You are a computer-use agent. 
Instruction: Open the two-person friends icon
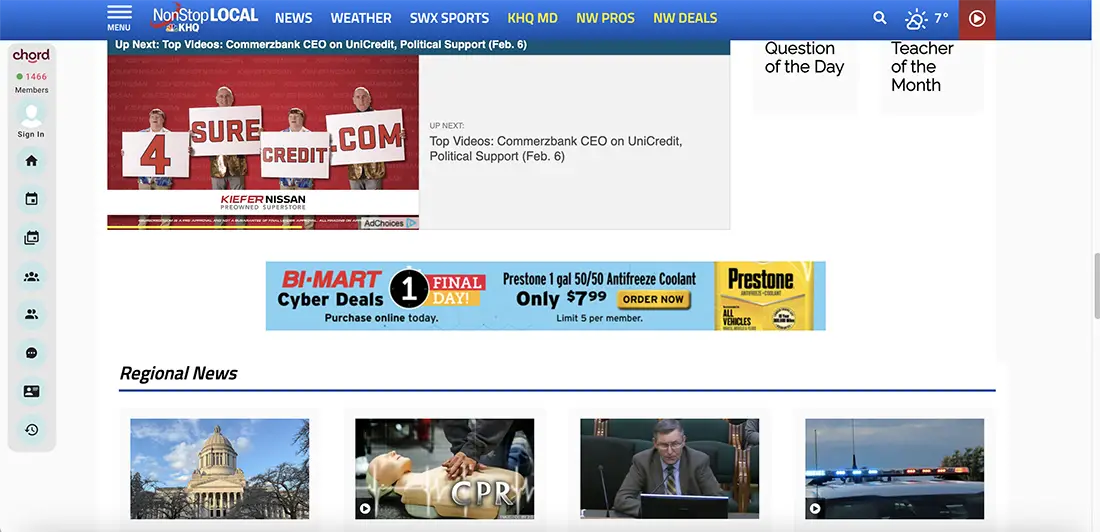[32, 314]
